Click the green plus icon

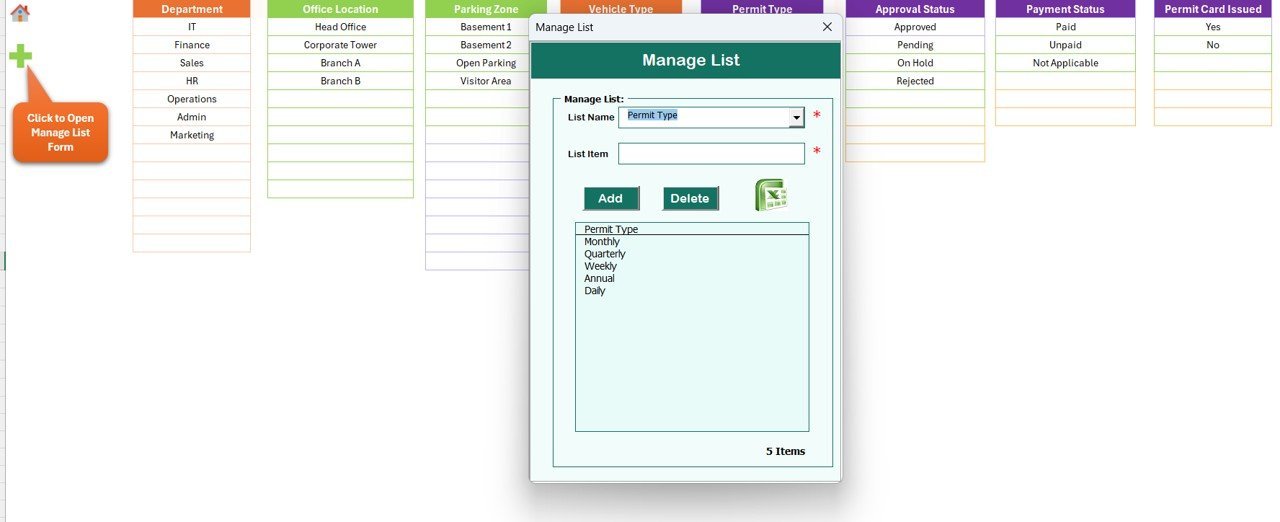[x=20, y=56]
